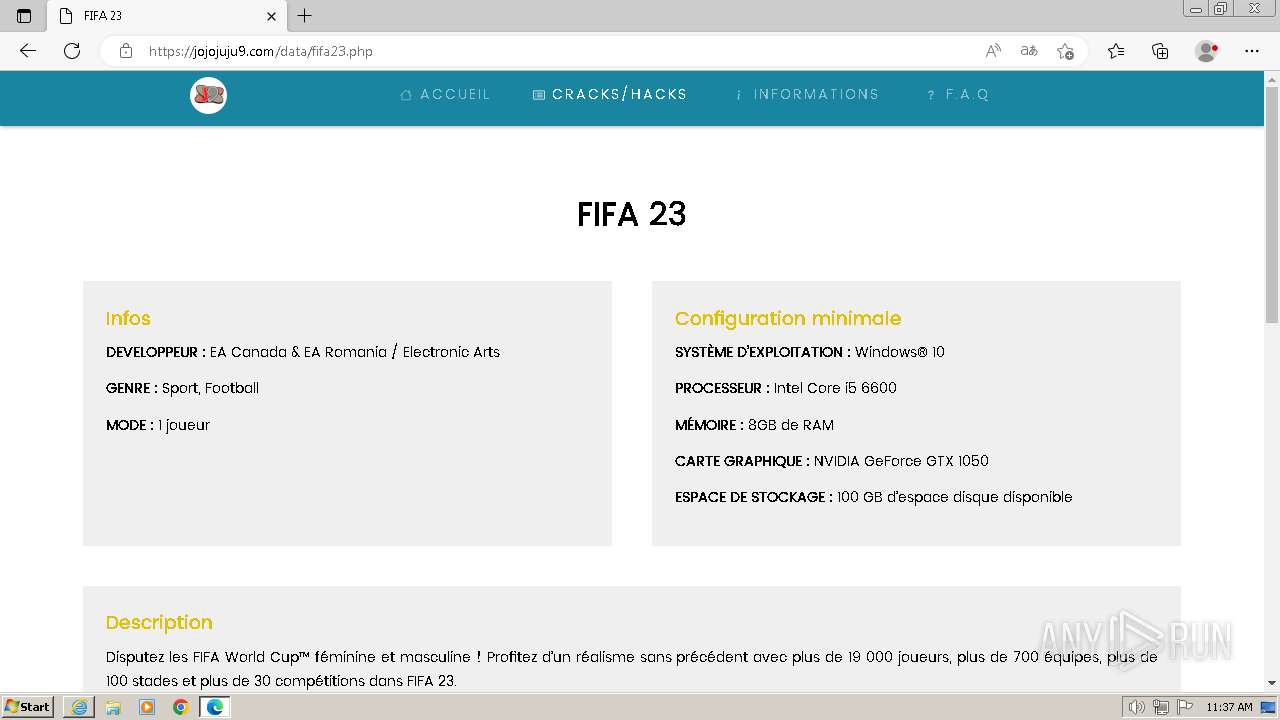The height and width of the screenshot is (720, 1280).
Task: Open the CRACKS/HACKS menu item
Action: click(610, 94)
